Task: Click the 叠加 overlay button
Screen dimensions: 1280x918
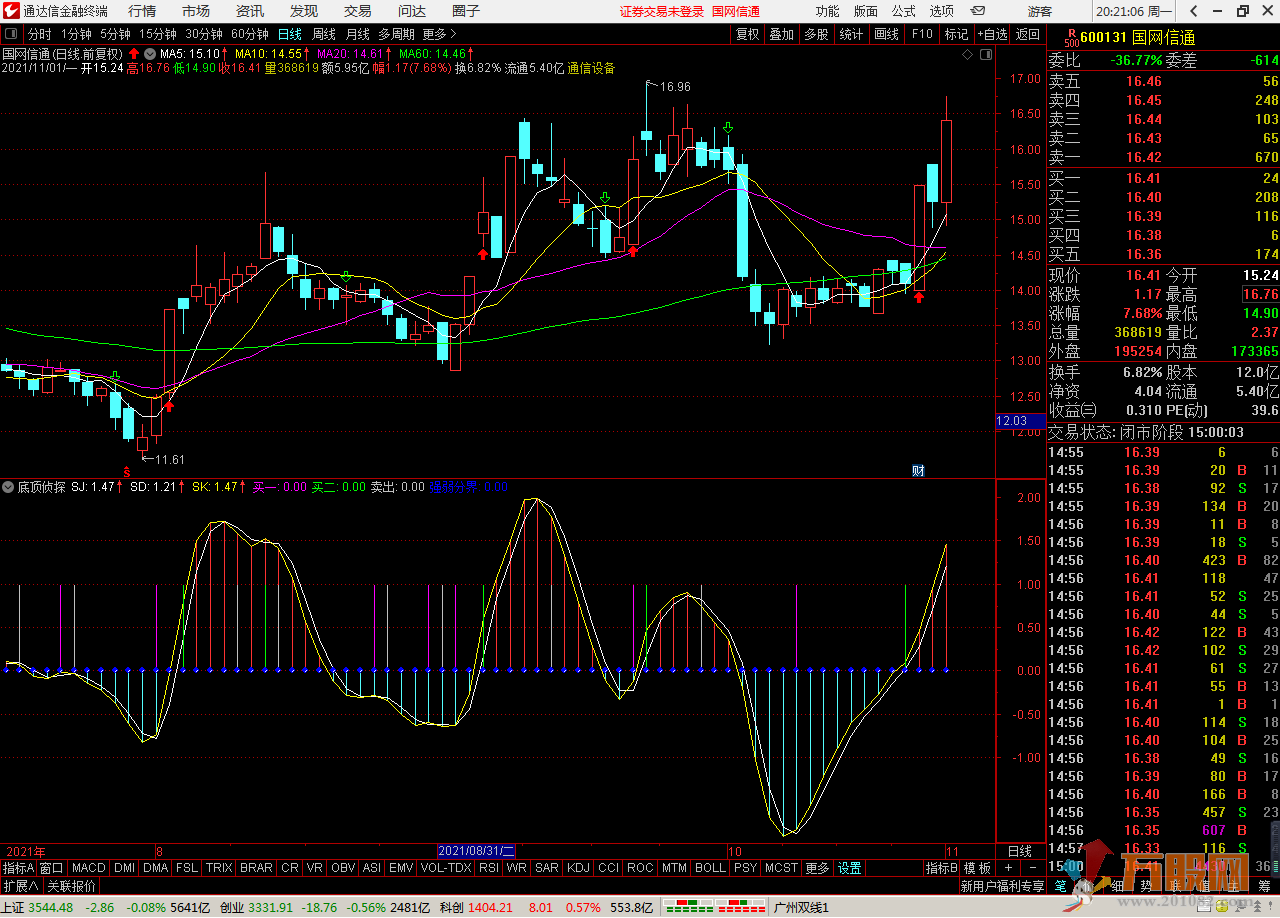Action: (x=781, y=34)
